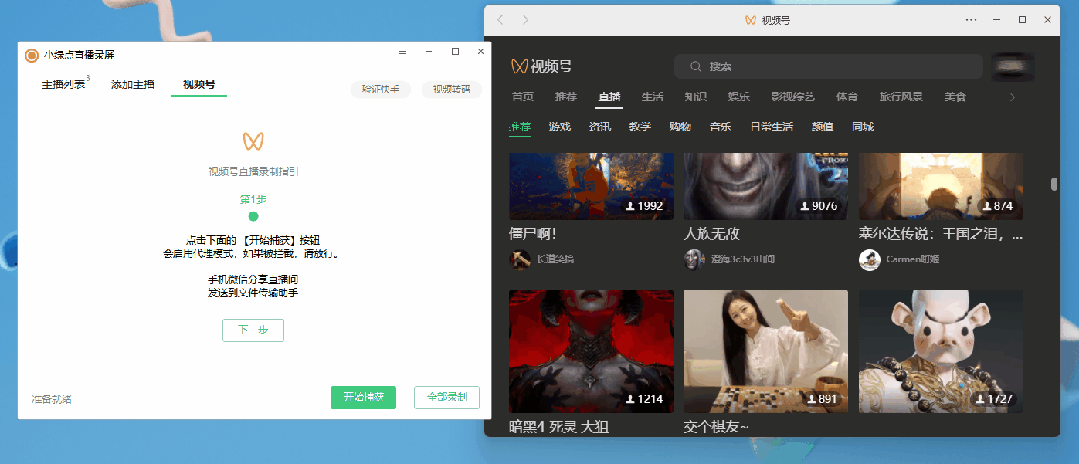The image size is (1079, 464).
Task: Open the hamburger menu in the 小绿点直播录屏 title bar
Action: [403, 52]
